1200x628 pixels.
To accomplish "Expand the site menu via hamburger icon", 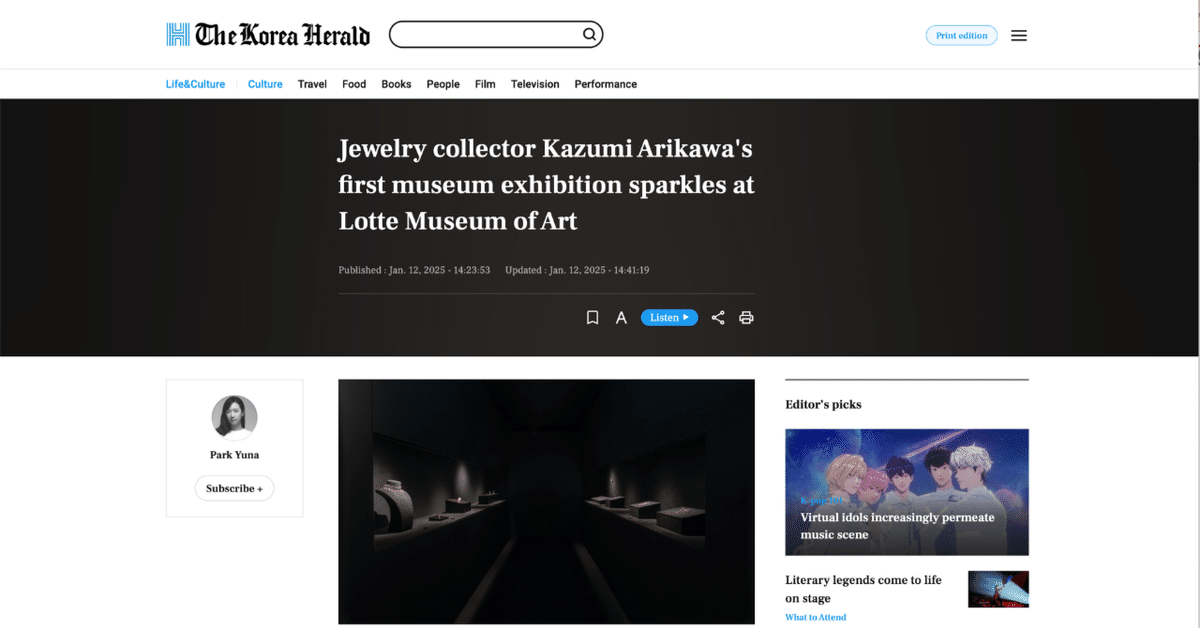I will point(1019,34).
